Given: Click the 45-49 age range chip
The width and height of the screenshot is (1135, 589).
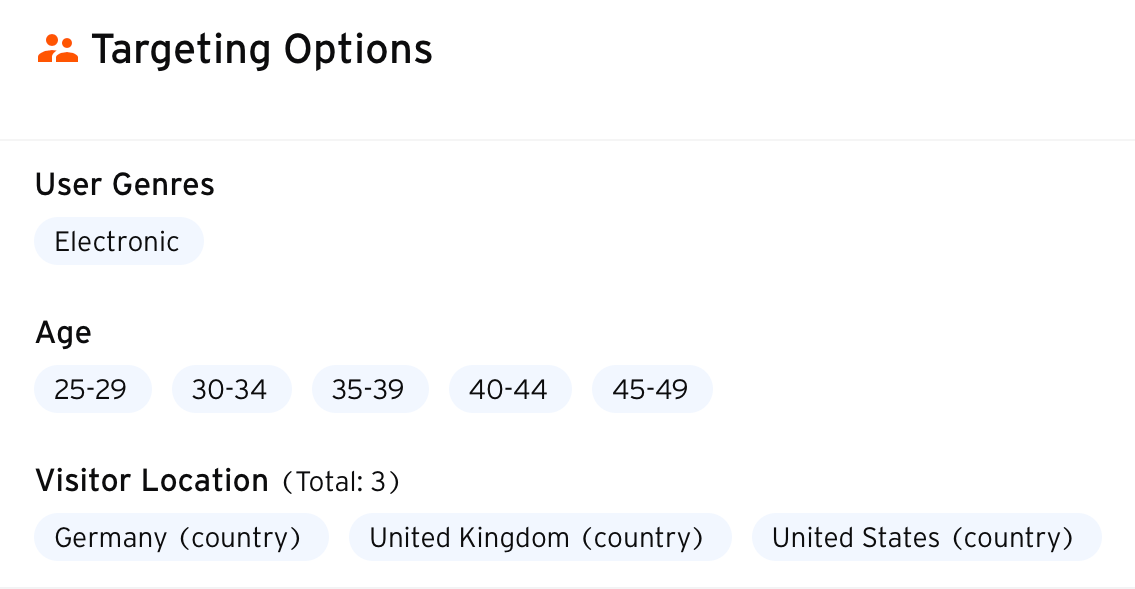Looking at the screenshot, I should coord(651,389).
